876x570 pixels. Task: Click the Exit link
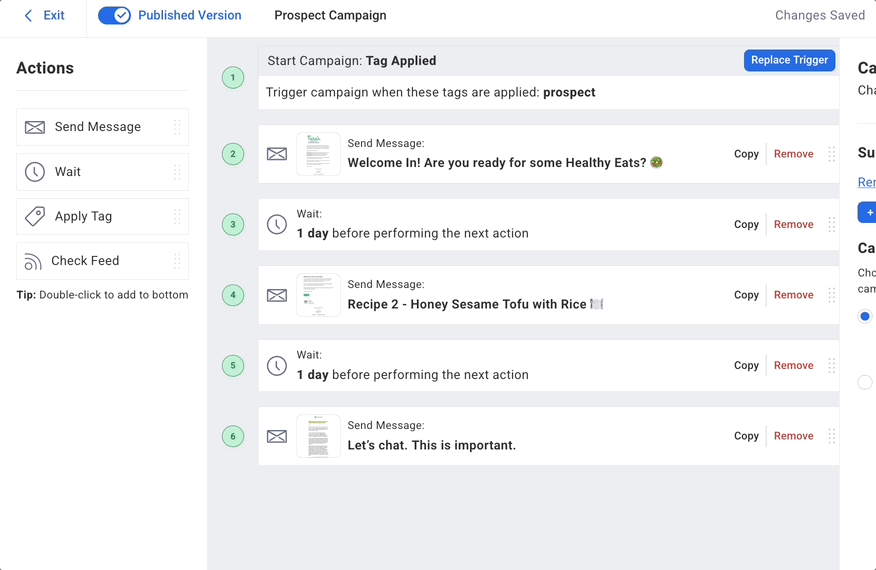54,16
